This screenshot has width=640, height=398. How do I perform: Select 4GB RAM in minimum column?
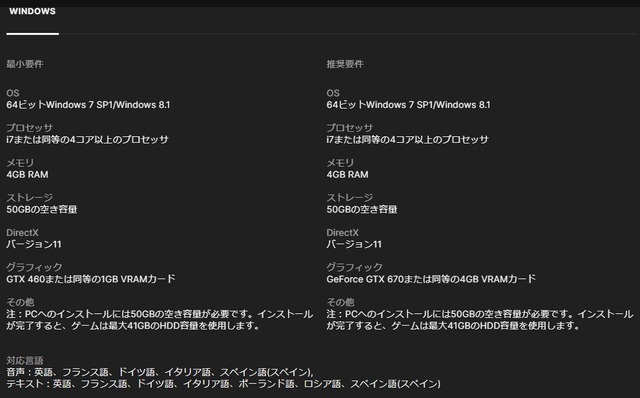(x=27, y=175)
